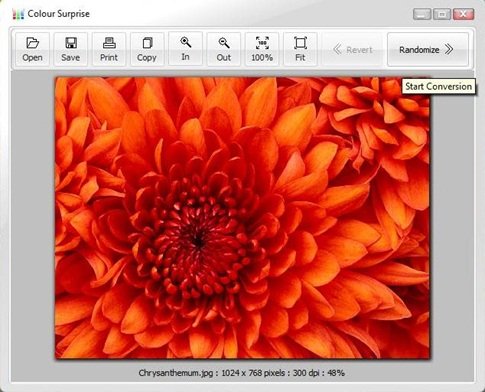Save the image using Save button
485x392 pixels.
pos(71,49)
